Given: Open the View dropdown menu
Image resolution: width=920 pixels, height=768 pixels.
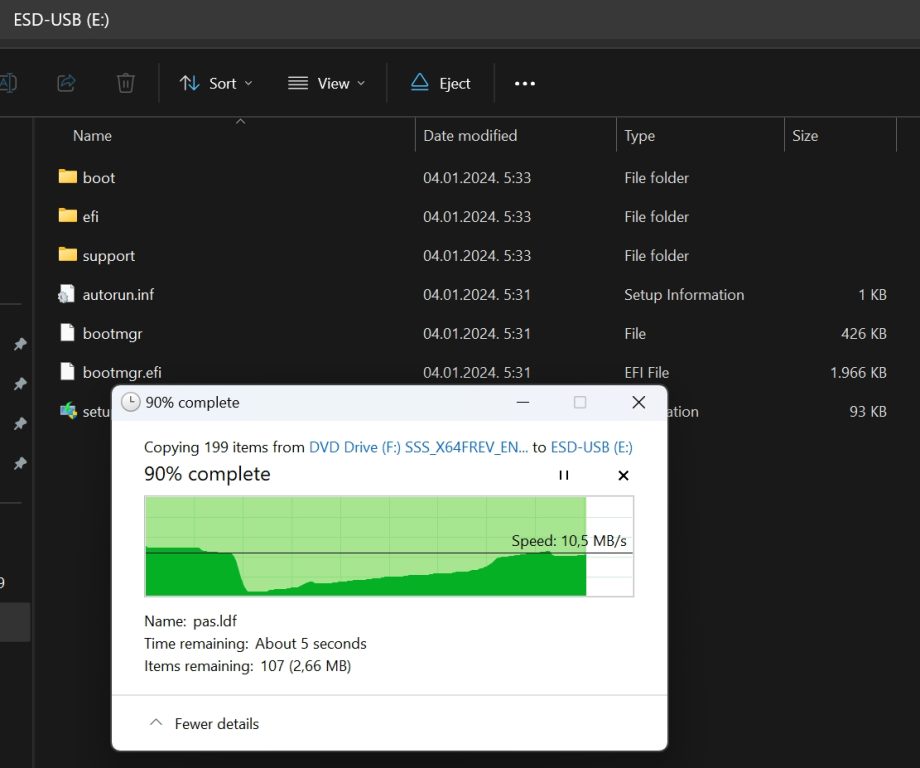Looking at the screenshot, I should point(326,83).
